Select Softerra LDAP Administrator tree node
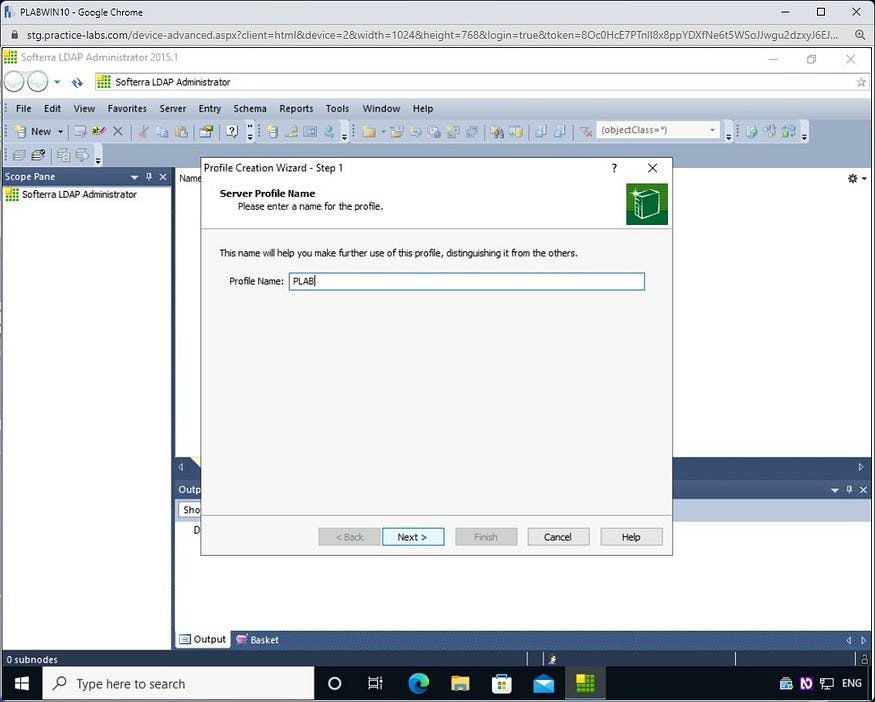 pos(79,194)
